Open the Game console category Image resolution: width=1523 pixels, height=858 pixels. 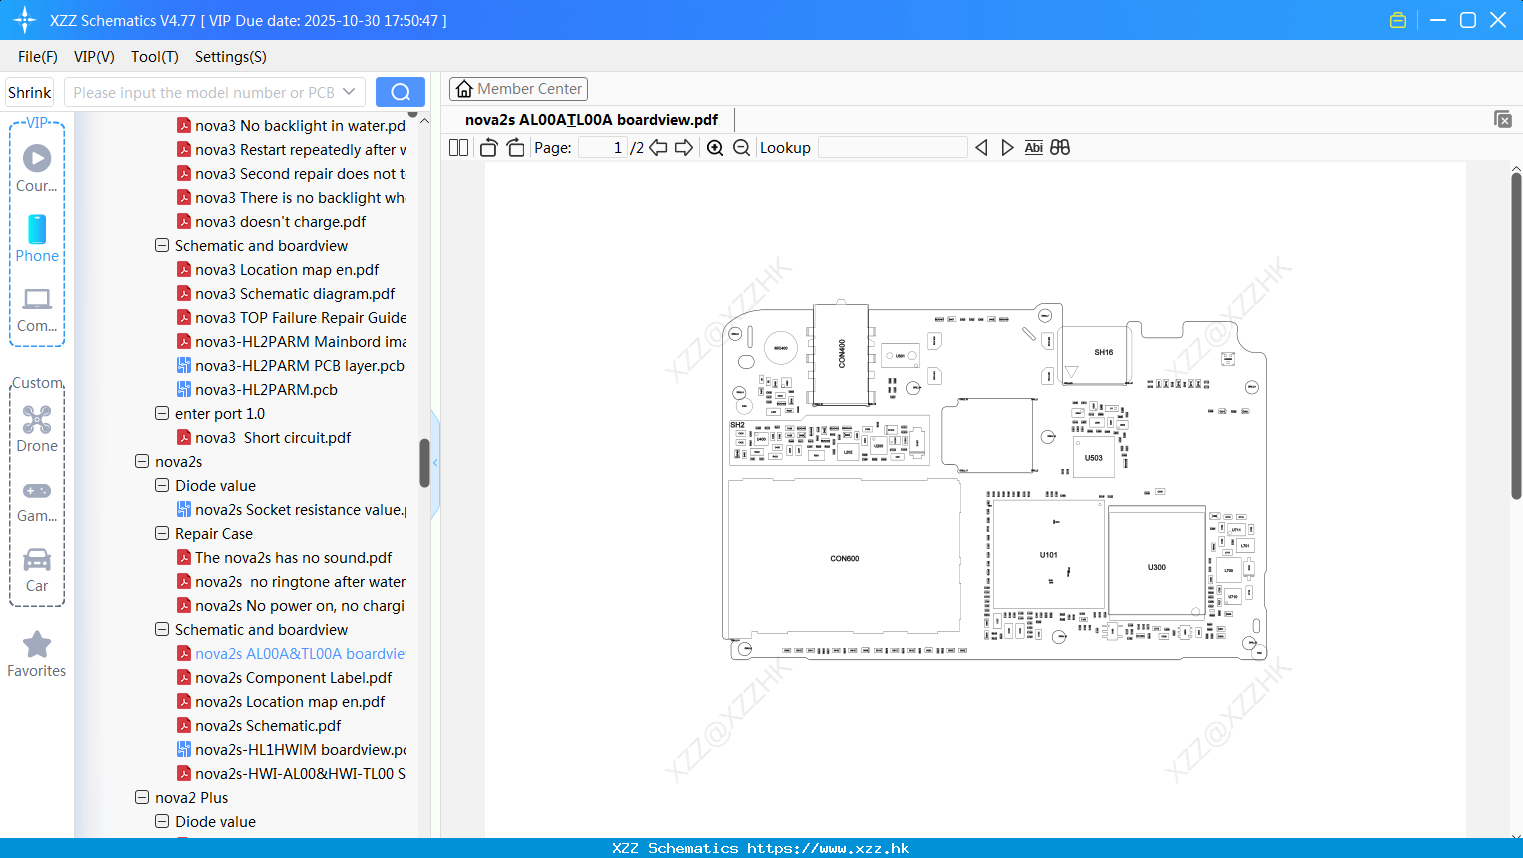coord(37,502)
